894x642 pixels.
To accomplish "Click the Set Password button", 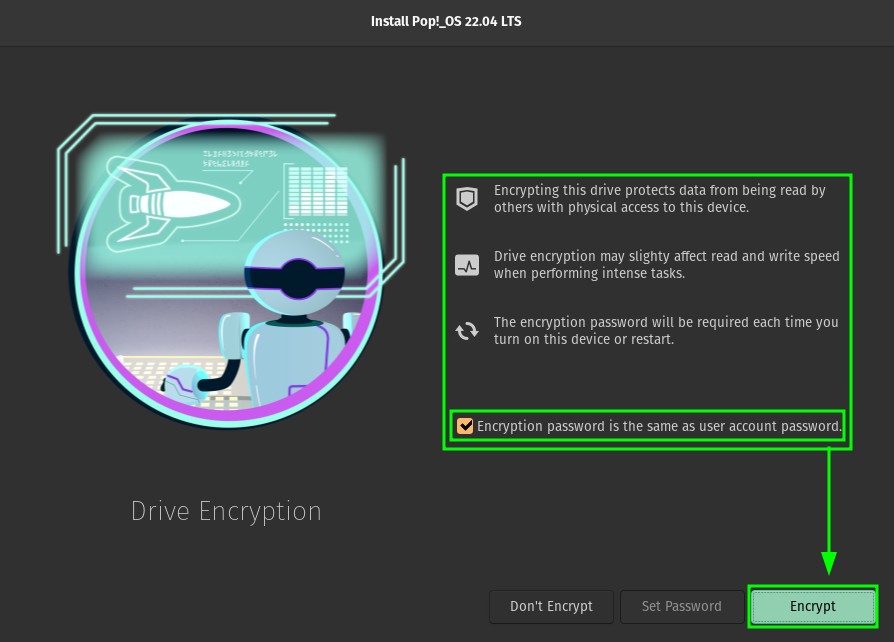I will click(681, 606).
